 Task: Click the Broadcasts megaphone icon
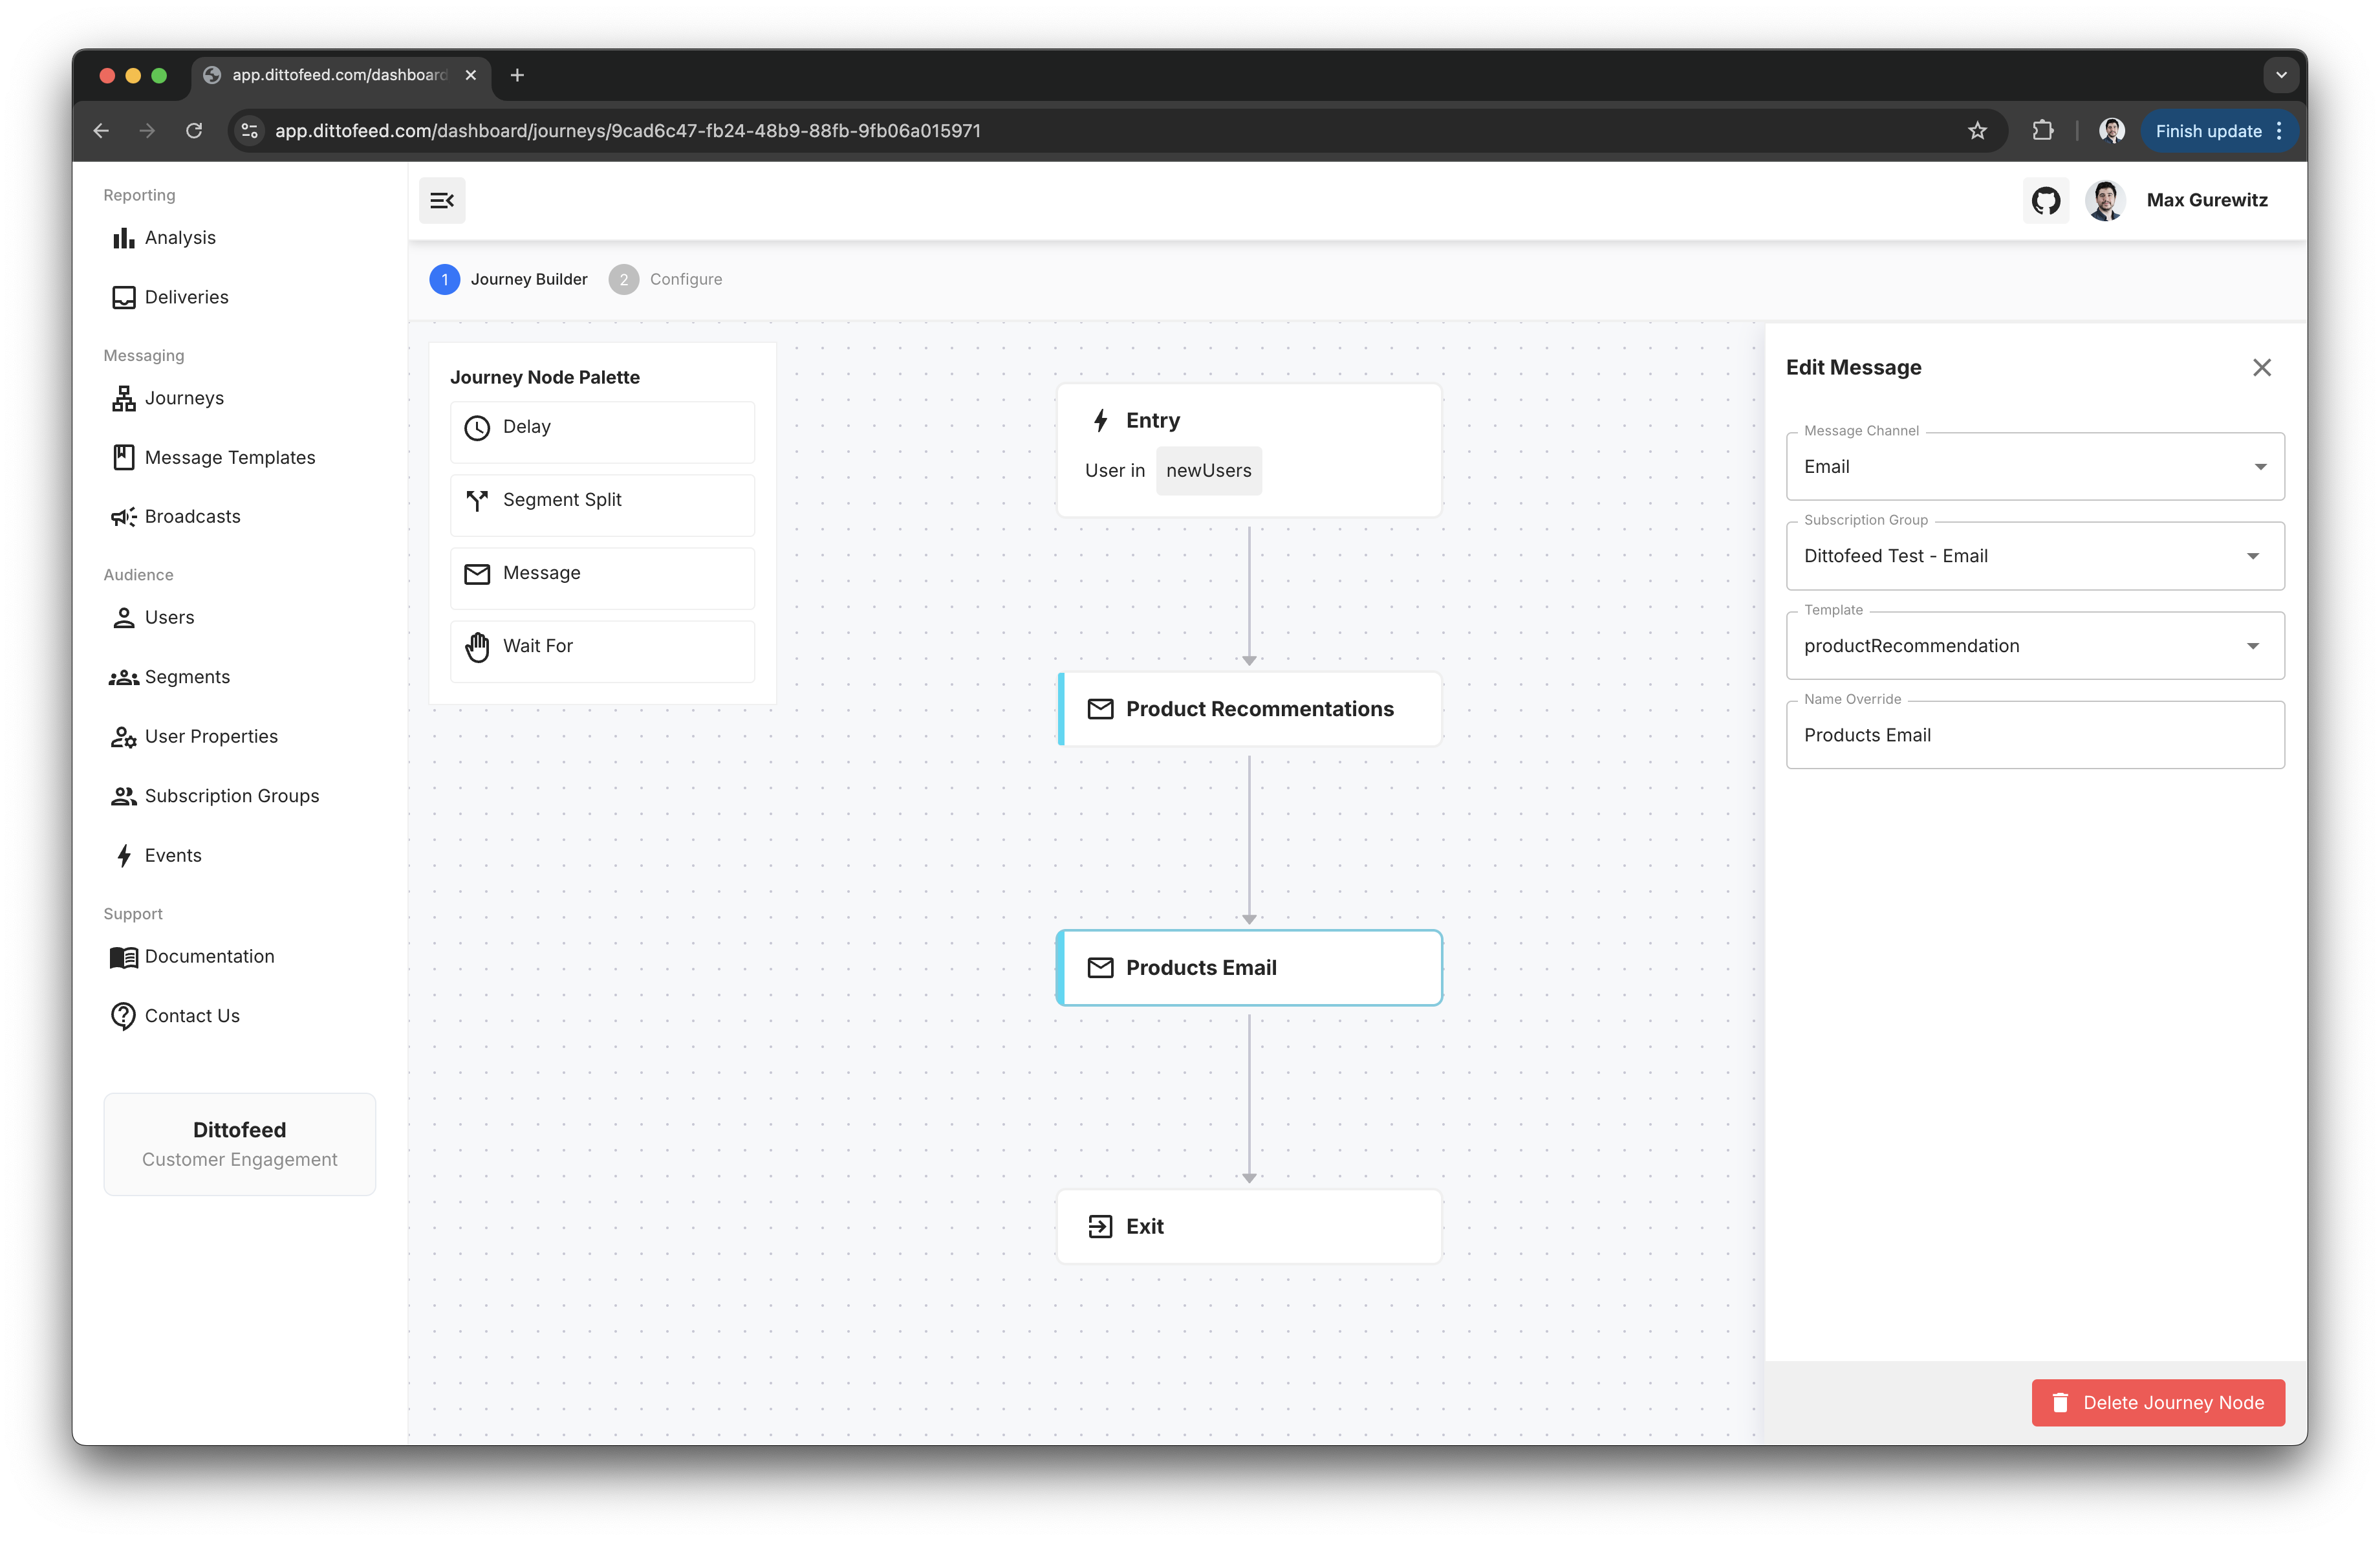[123, 517]
